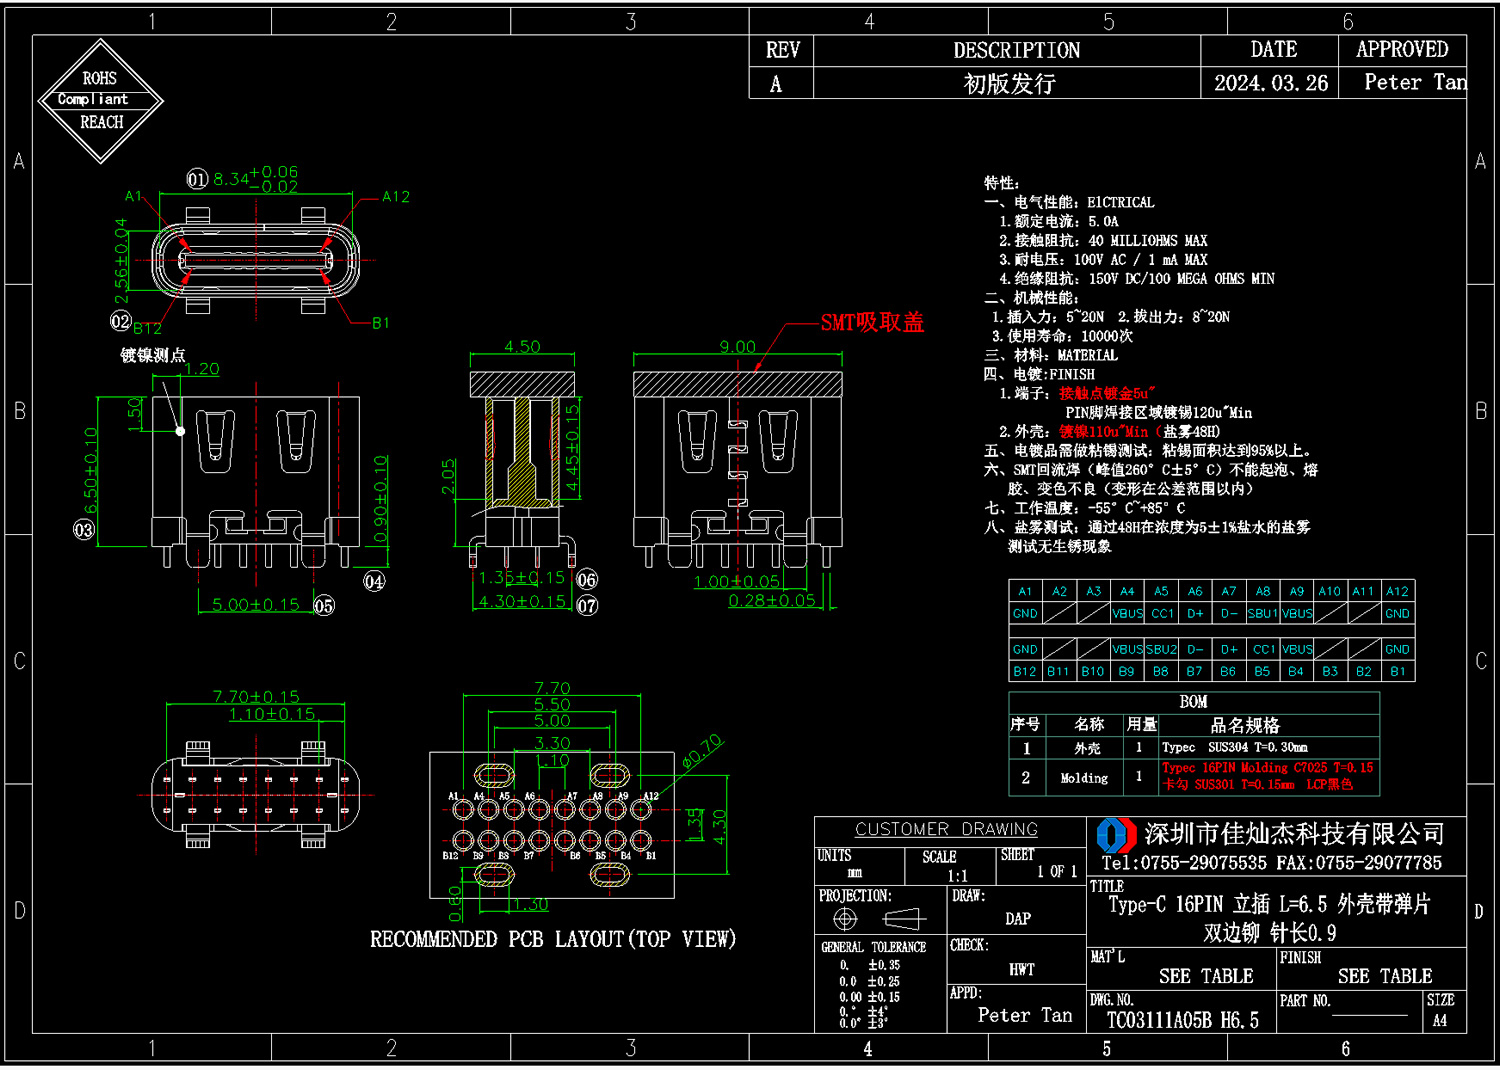1500x1070 pixels.
Task: Click the 9.00 dimension on the front view
Action: pos(738,347)
